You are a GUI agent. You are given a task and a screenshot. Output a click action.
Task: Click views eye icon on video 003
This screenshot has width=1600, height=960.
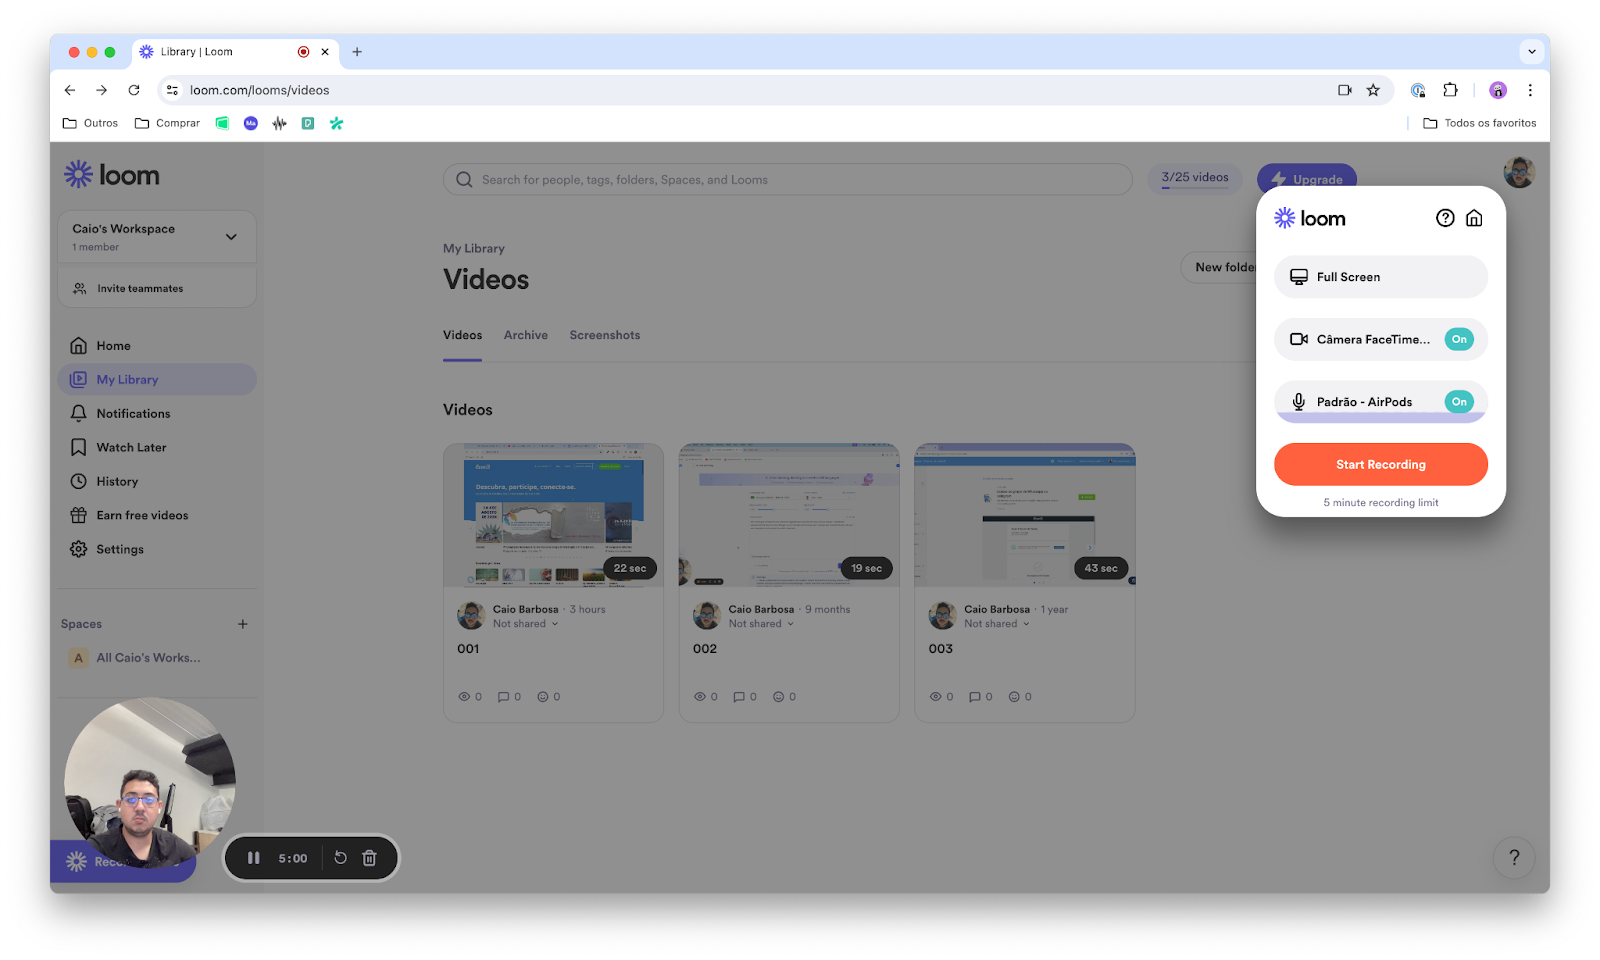936,697
